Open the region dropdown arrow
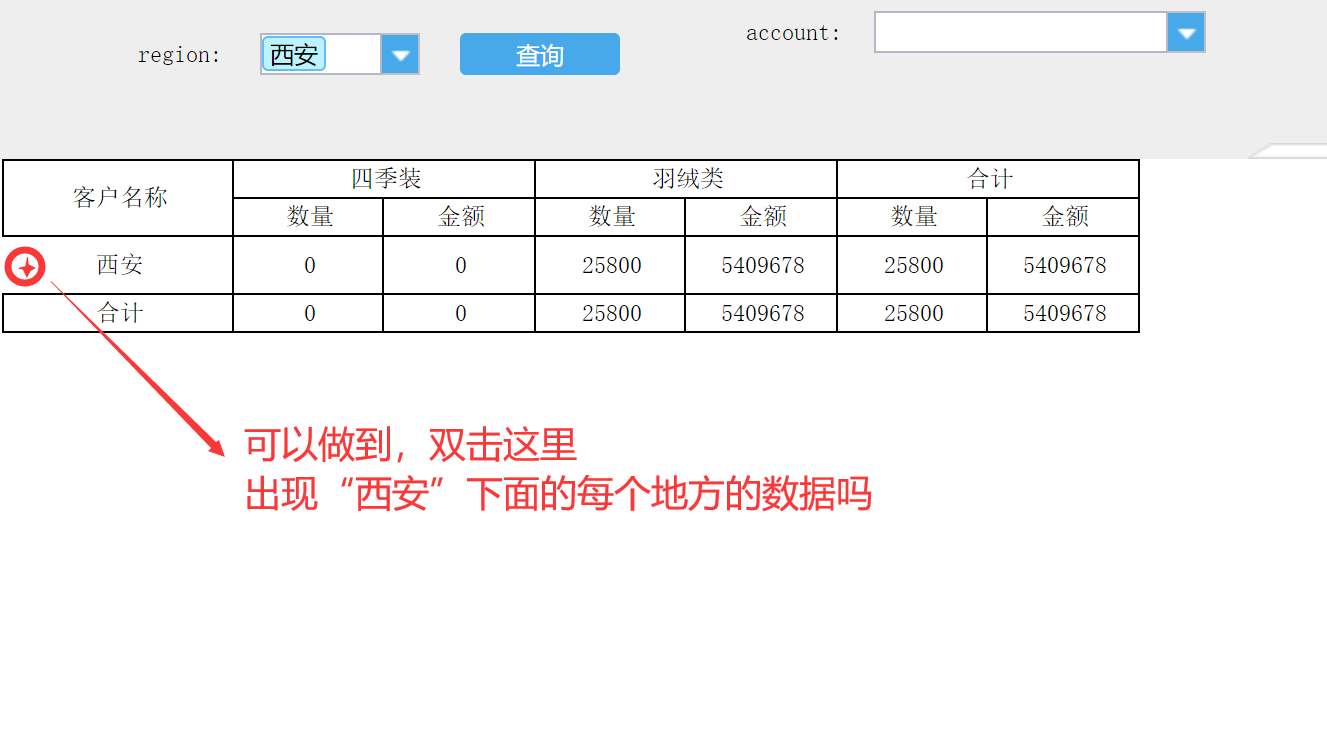 click(x=400, y=54)
